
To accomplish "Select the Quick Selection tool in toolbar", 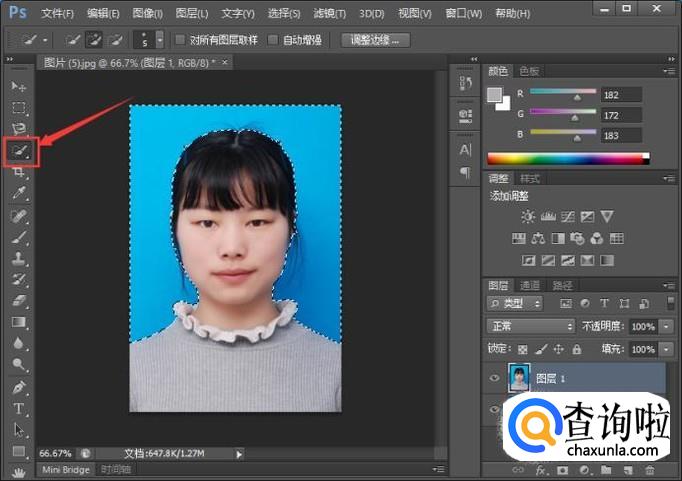I will pos(20,151).
